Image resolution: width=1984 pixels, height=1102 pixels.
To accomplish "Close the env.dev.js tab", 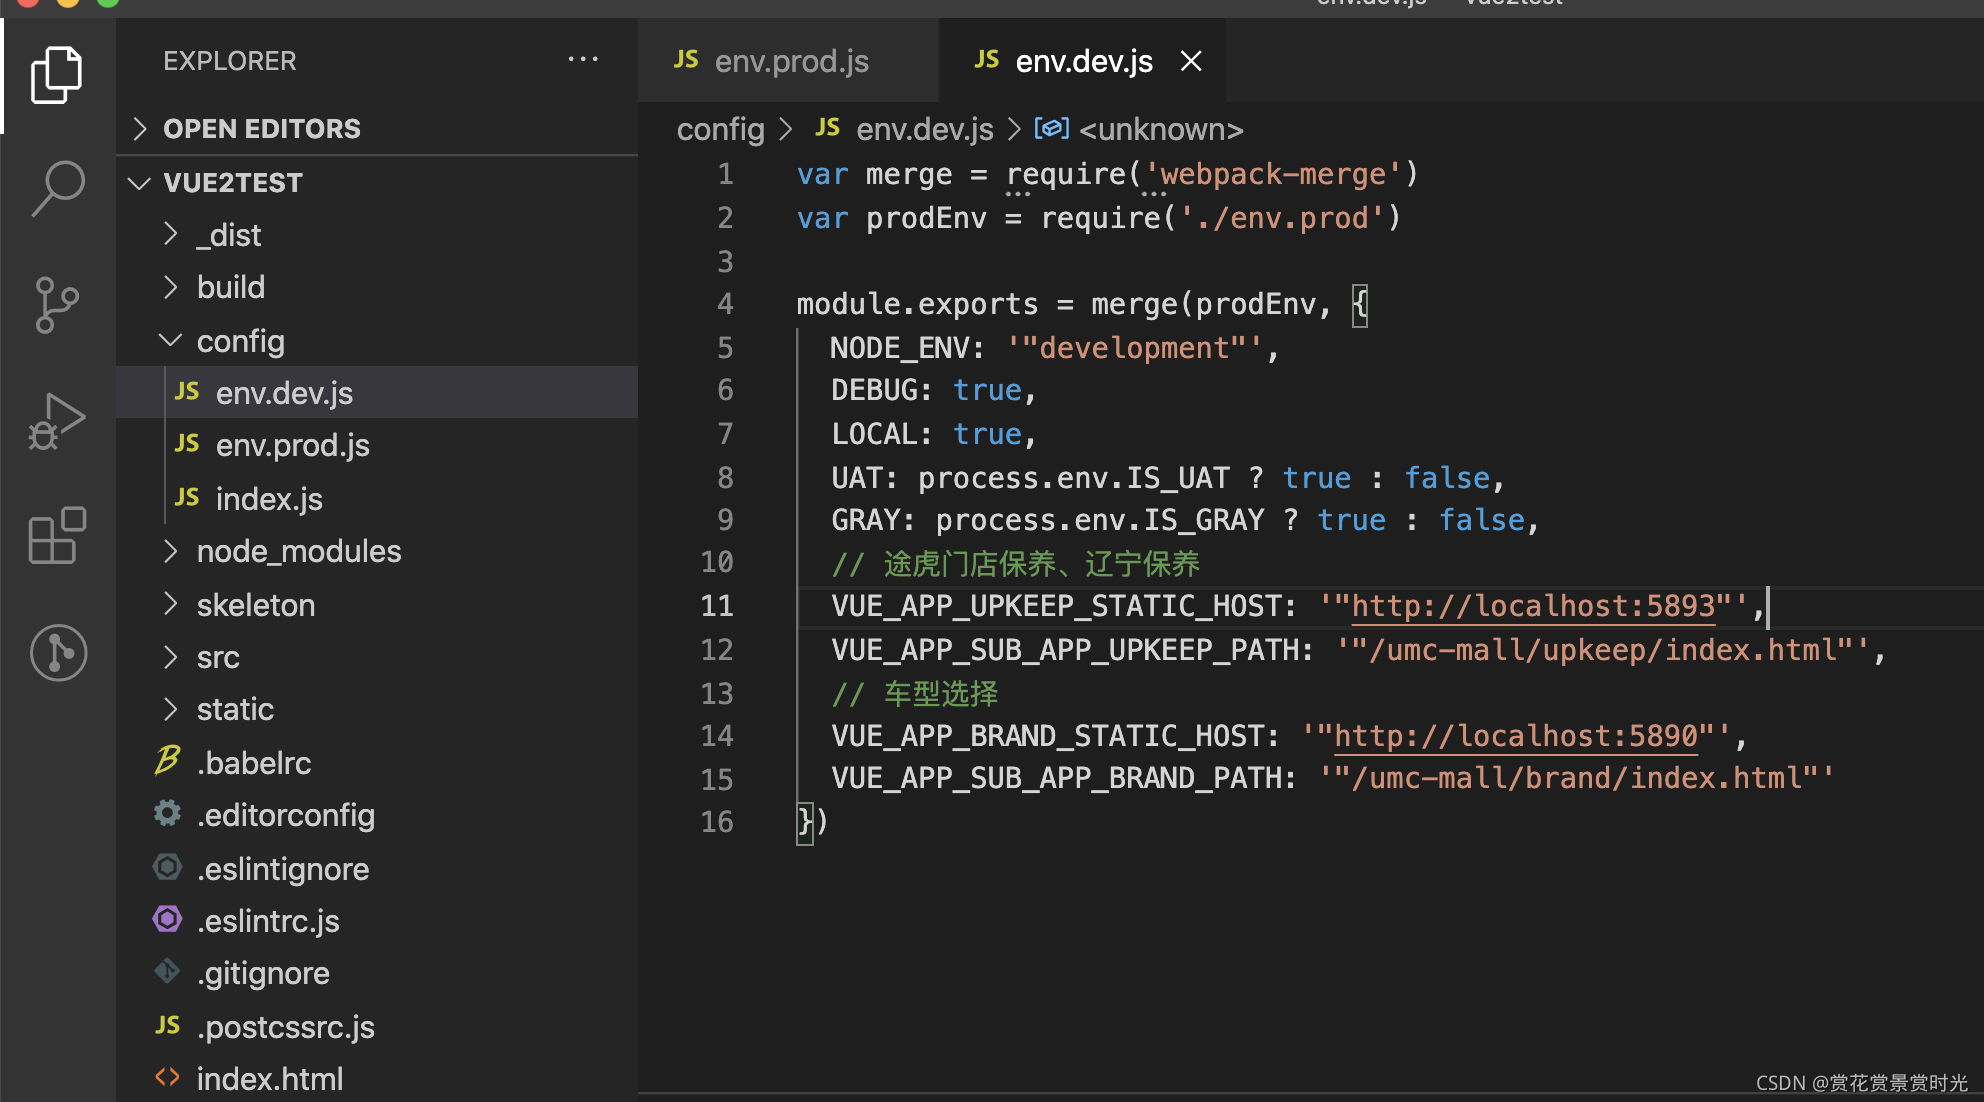I will click(1190, 61).
